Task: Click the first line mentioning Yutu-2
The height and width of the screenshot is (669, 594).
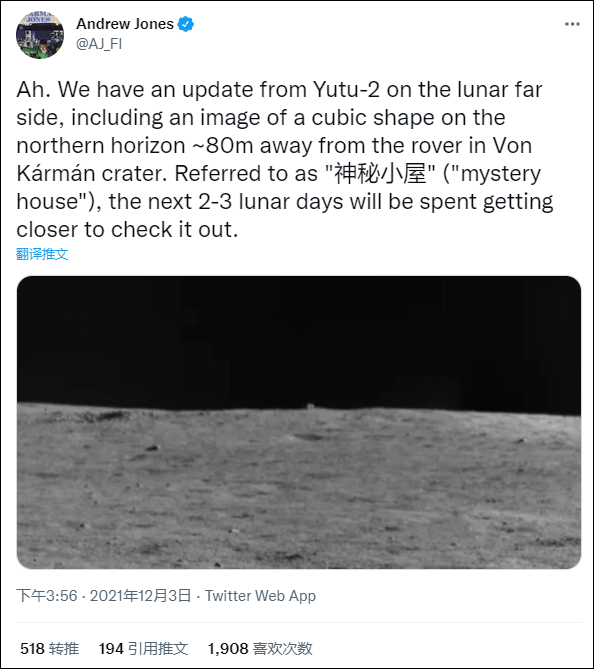Action: point(279,90)
